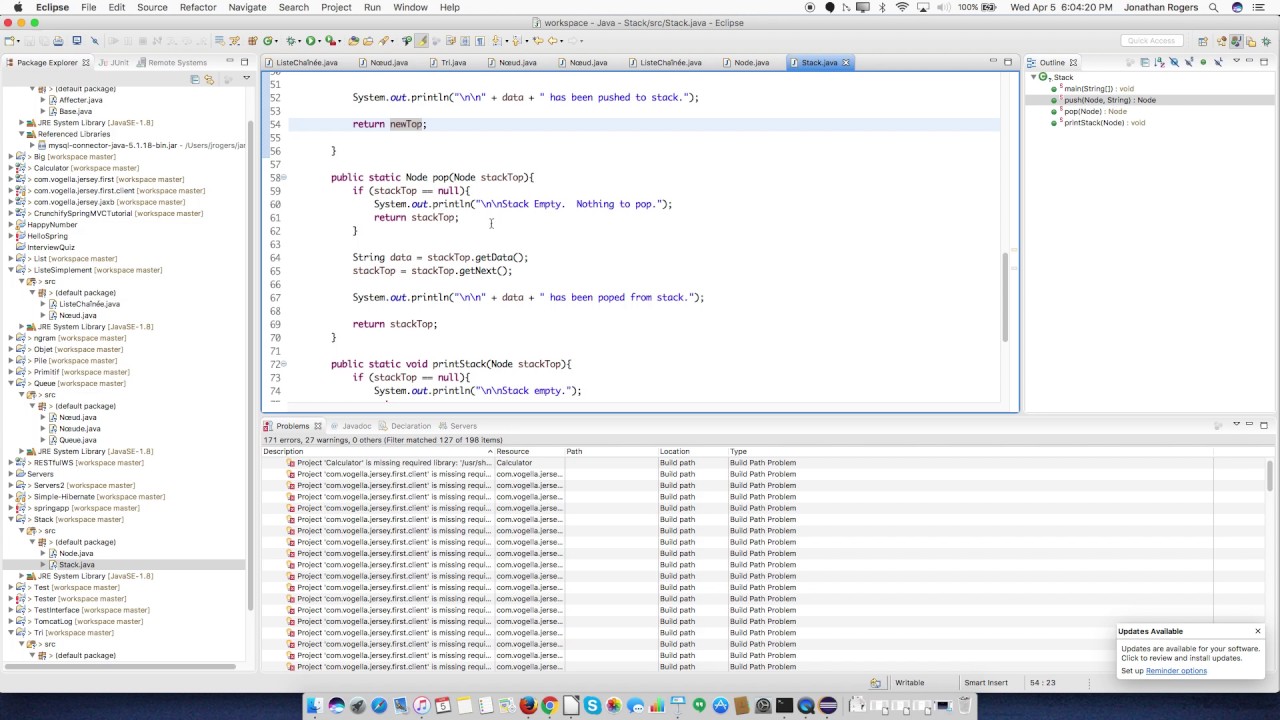The image size is (1280, 720).
Task: Click the Run Last Tool external tools icon
Action: [330, 41]
